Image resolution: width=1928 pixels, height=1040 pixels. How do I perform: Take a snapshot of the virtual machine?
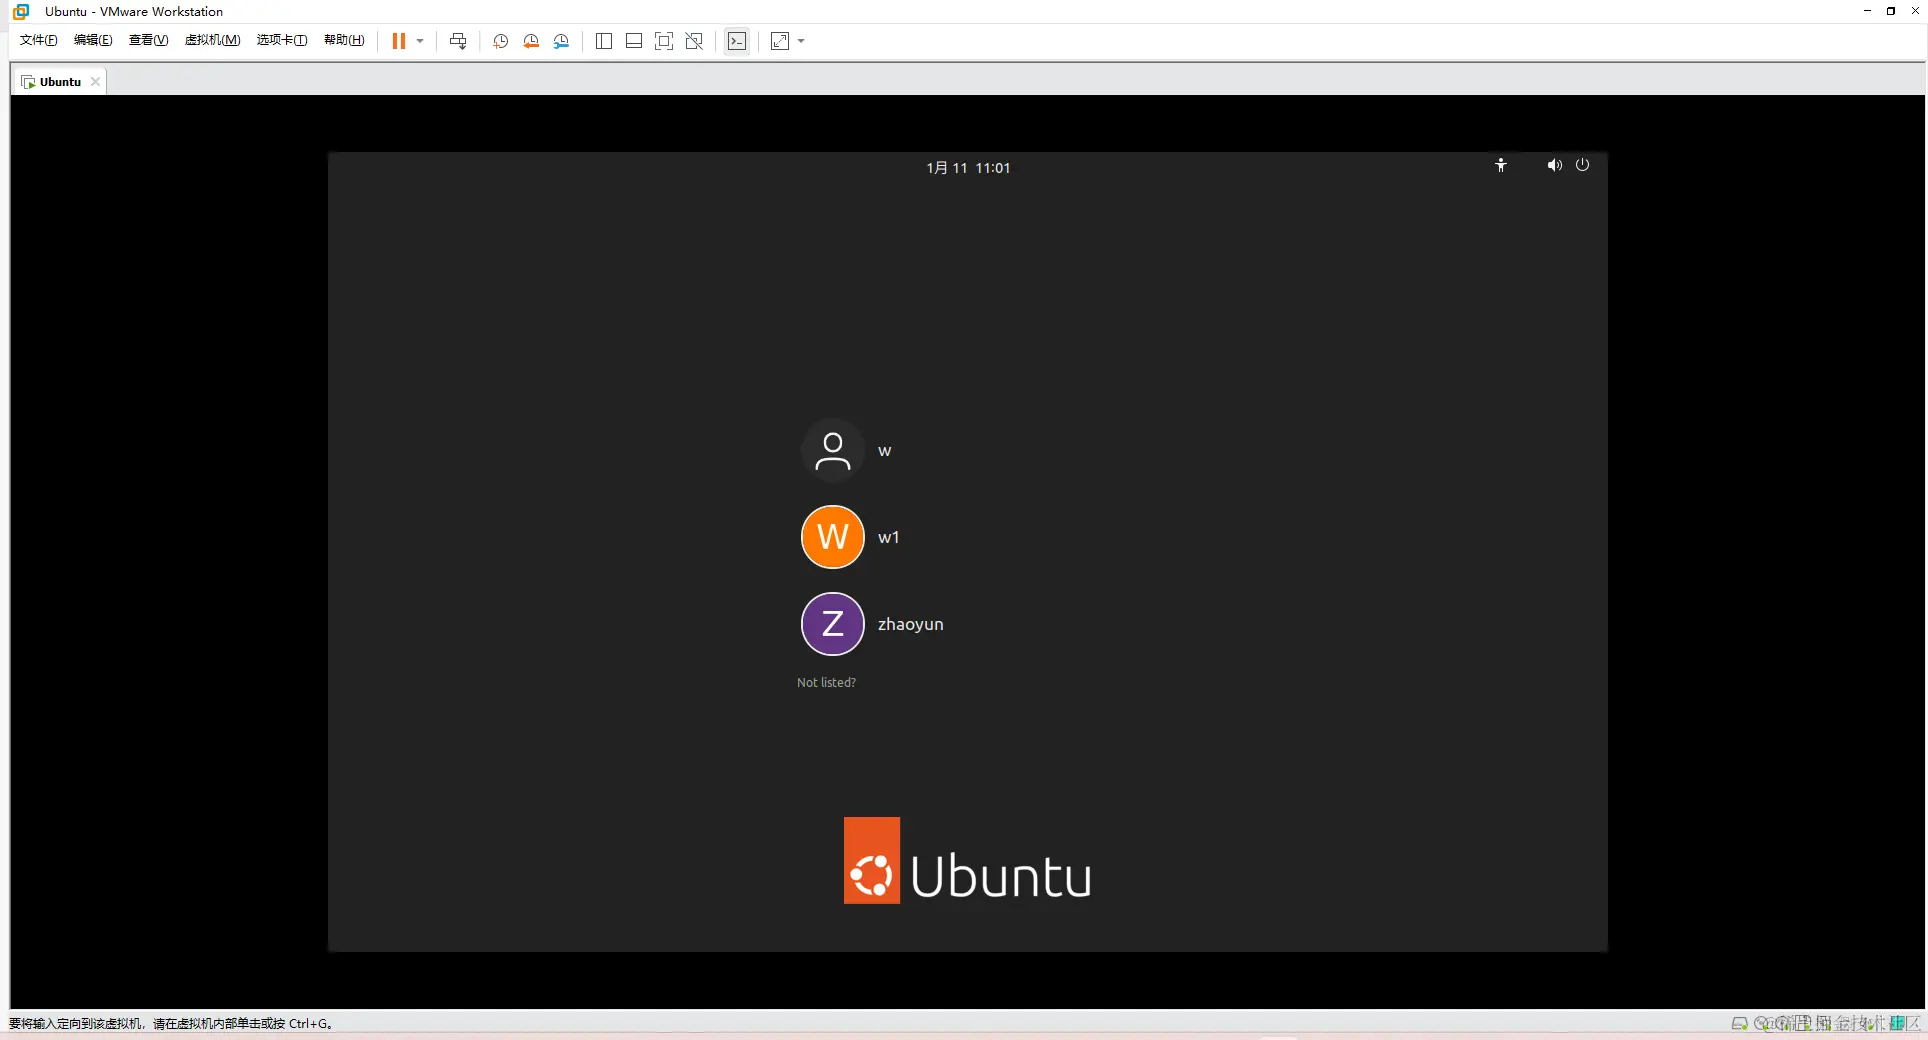coord(501,41)
